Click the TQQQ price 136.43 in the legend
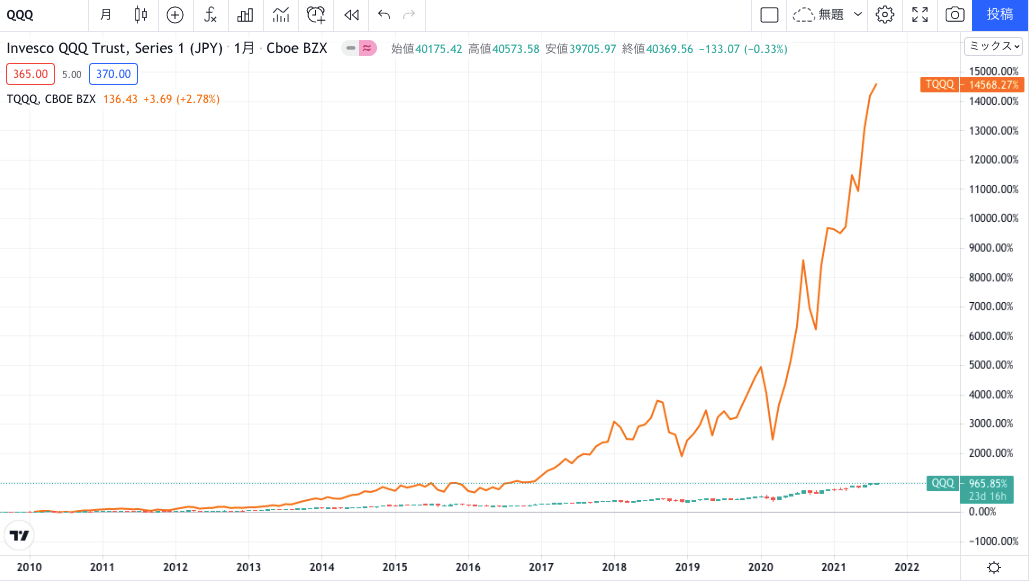 [120, 99]
